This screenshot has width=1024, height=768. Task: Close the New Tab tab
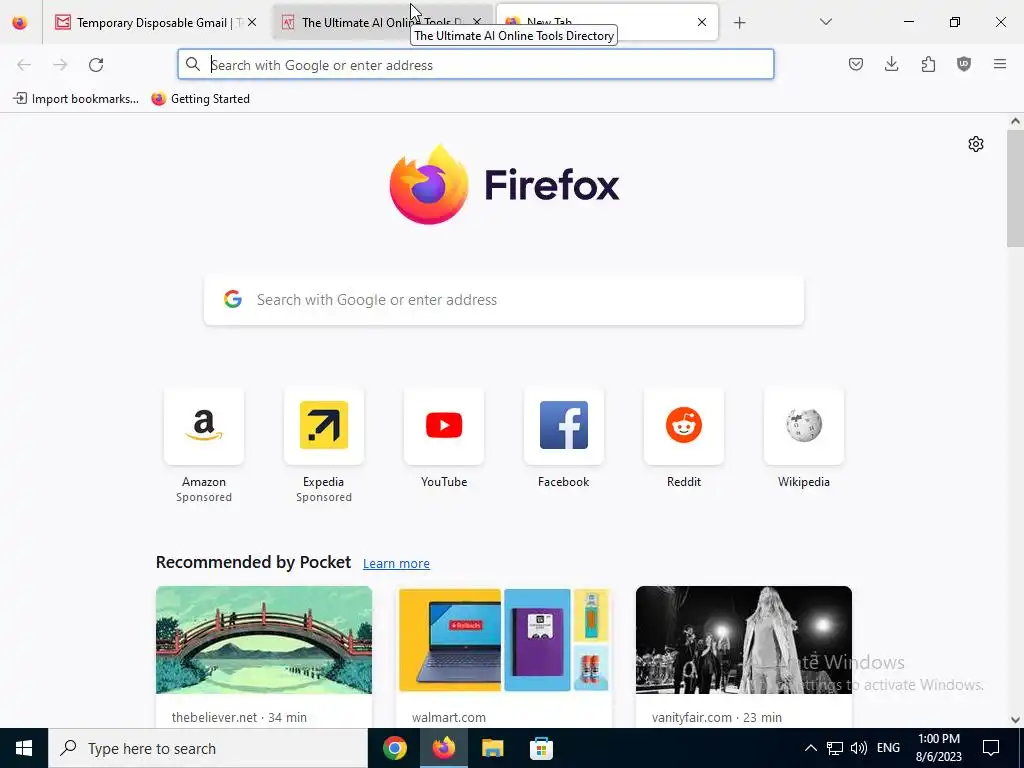tap(702, 22)
